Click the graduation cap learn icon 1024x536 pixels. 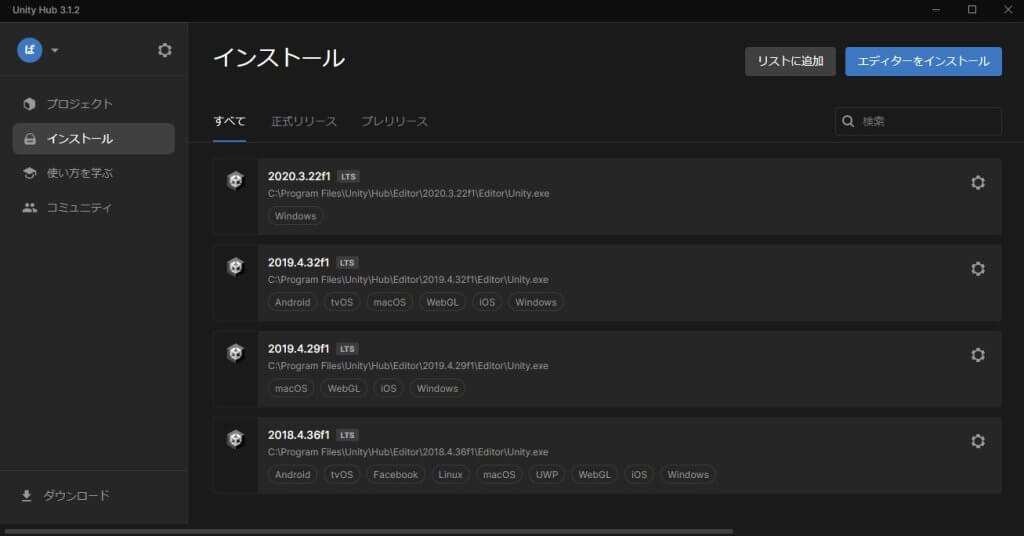29,173
